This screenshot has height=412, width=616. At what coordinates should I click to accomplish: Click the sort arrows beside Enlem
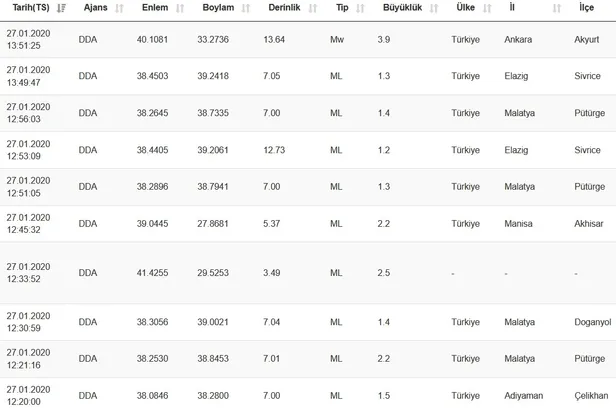(x=181, y=8)
